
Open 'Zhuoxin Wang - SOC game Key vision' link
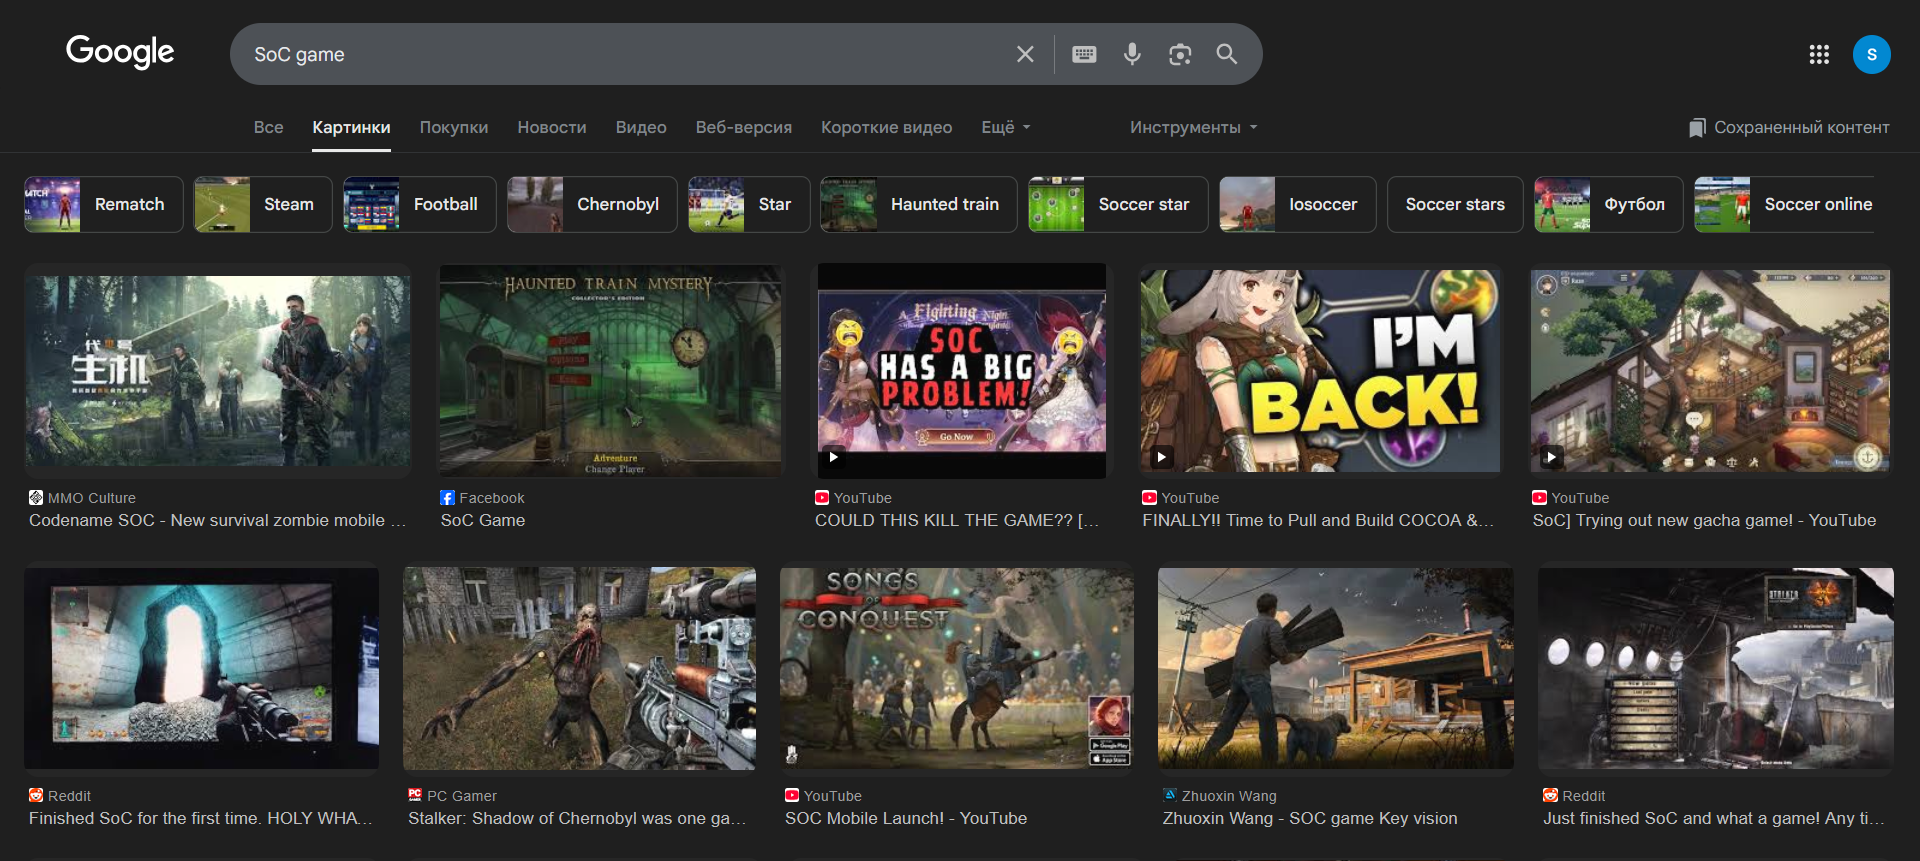1310,818
